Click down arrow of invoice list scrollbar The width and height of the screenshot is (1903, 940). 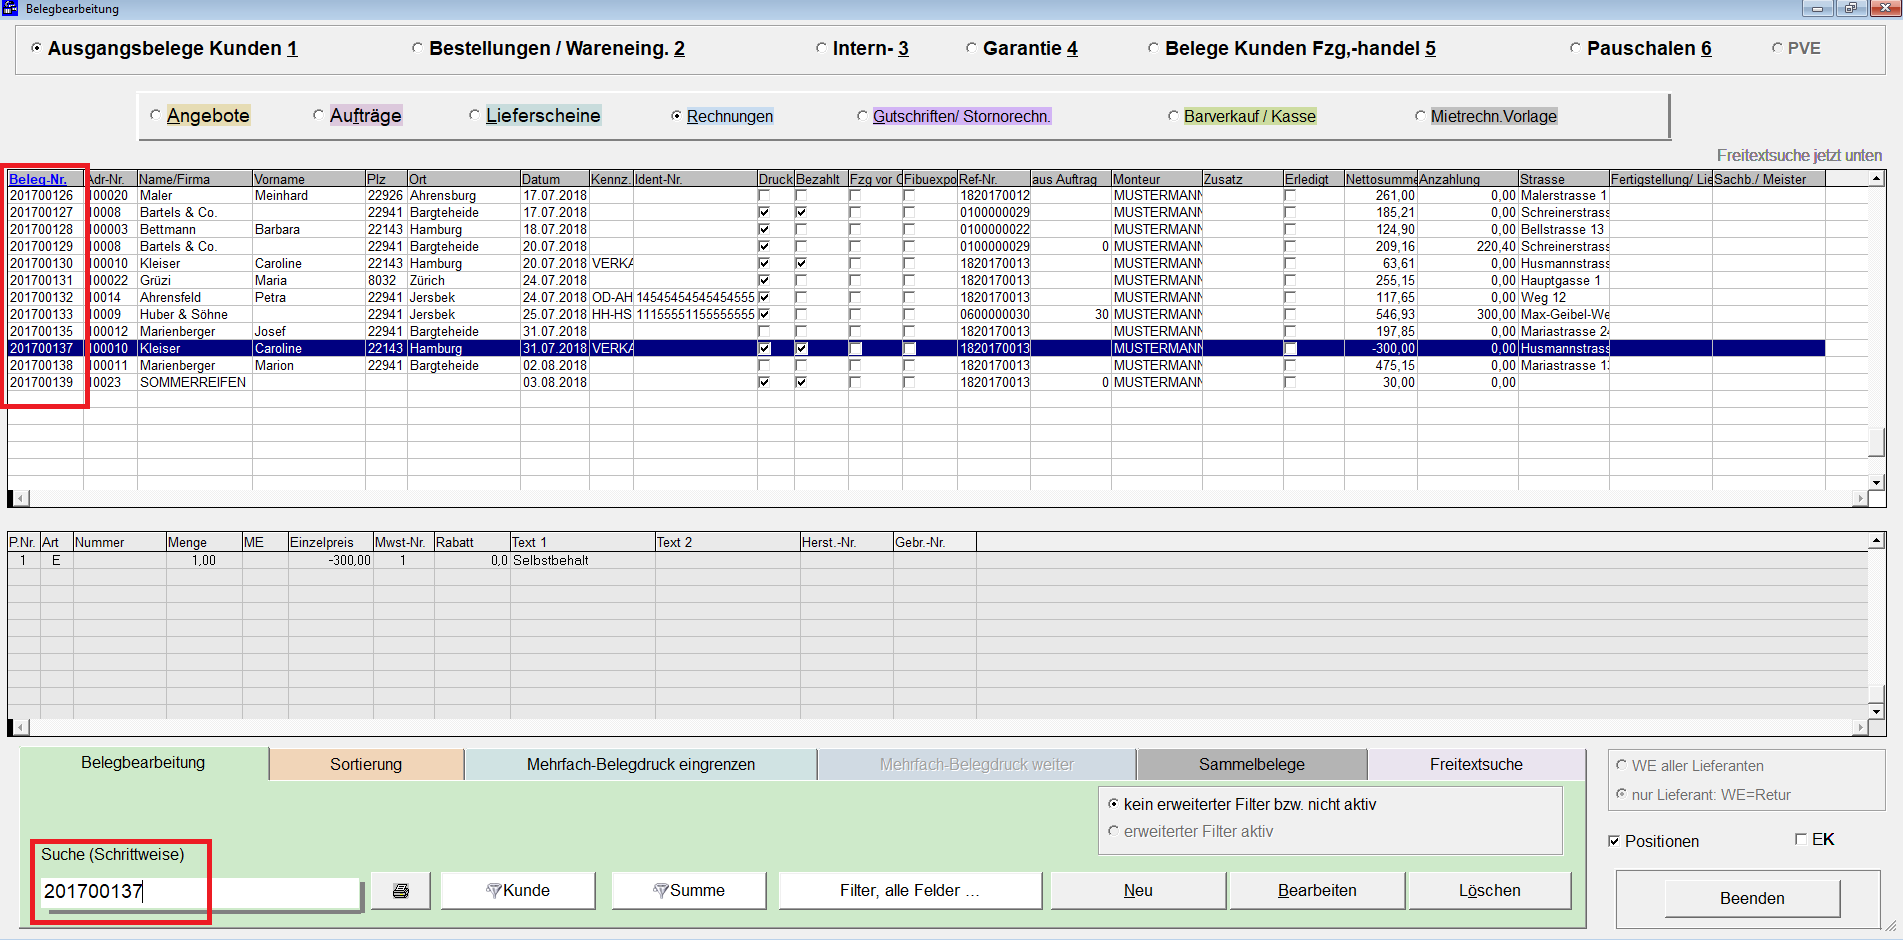pyautogui.click(x=1876, y=482)
